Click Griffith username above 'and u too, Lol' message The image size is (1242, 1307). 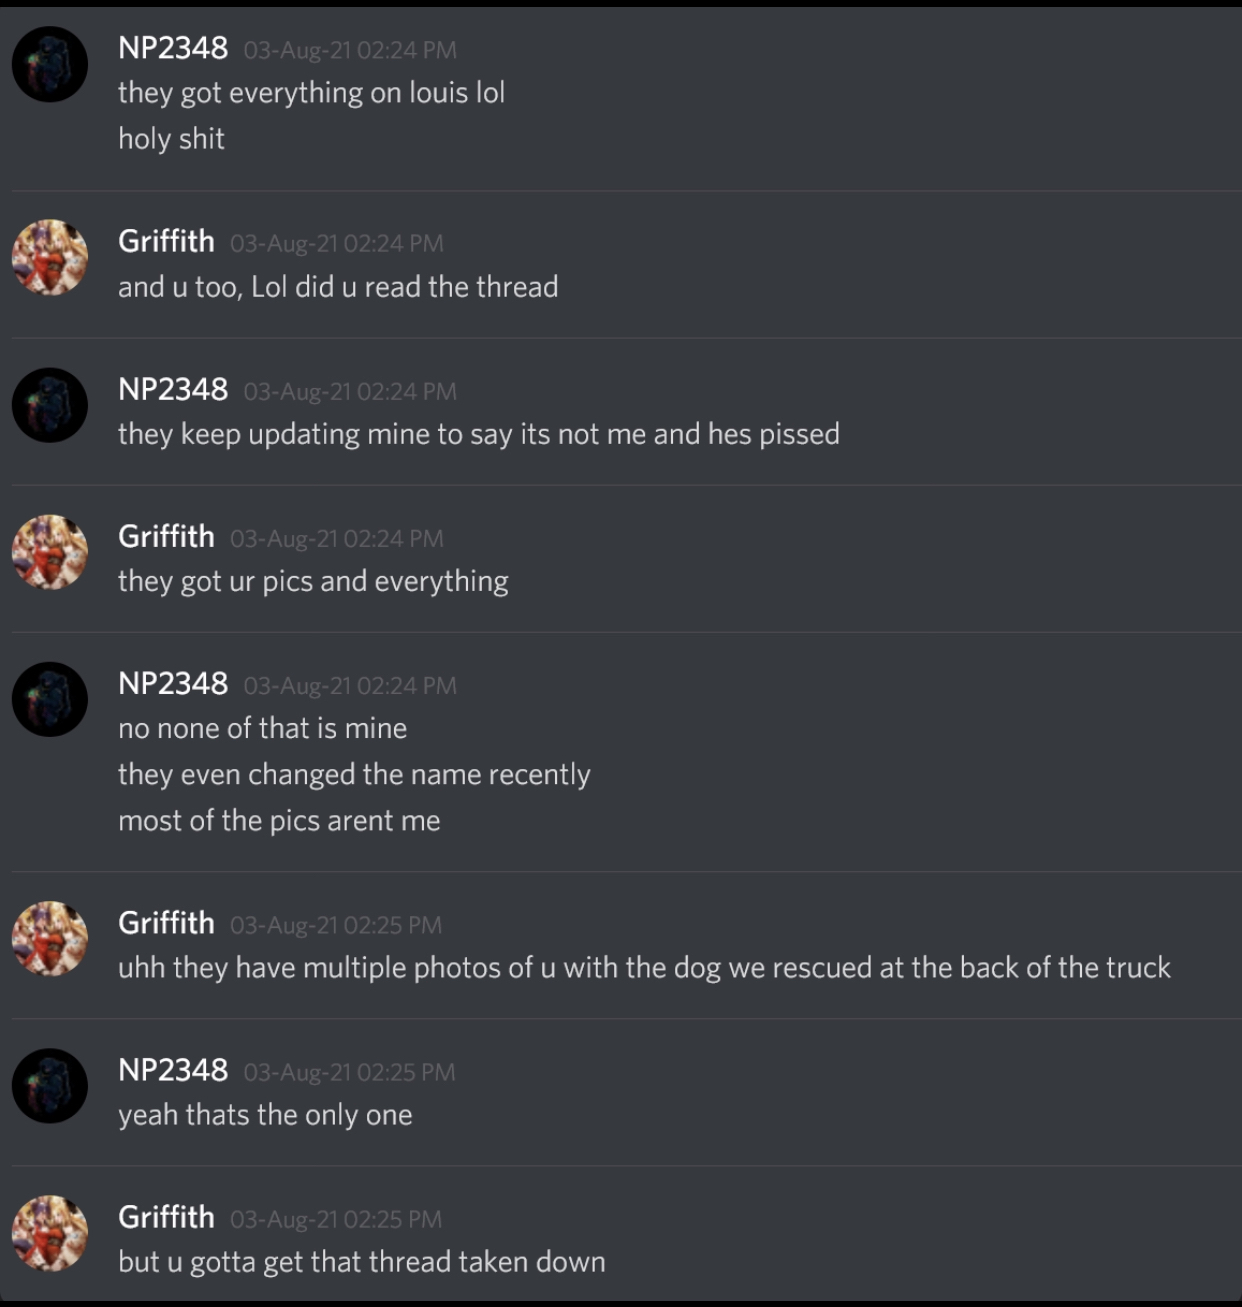tap(166, 241)
